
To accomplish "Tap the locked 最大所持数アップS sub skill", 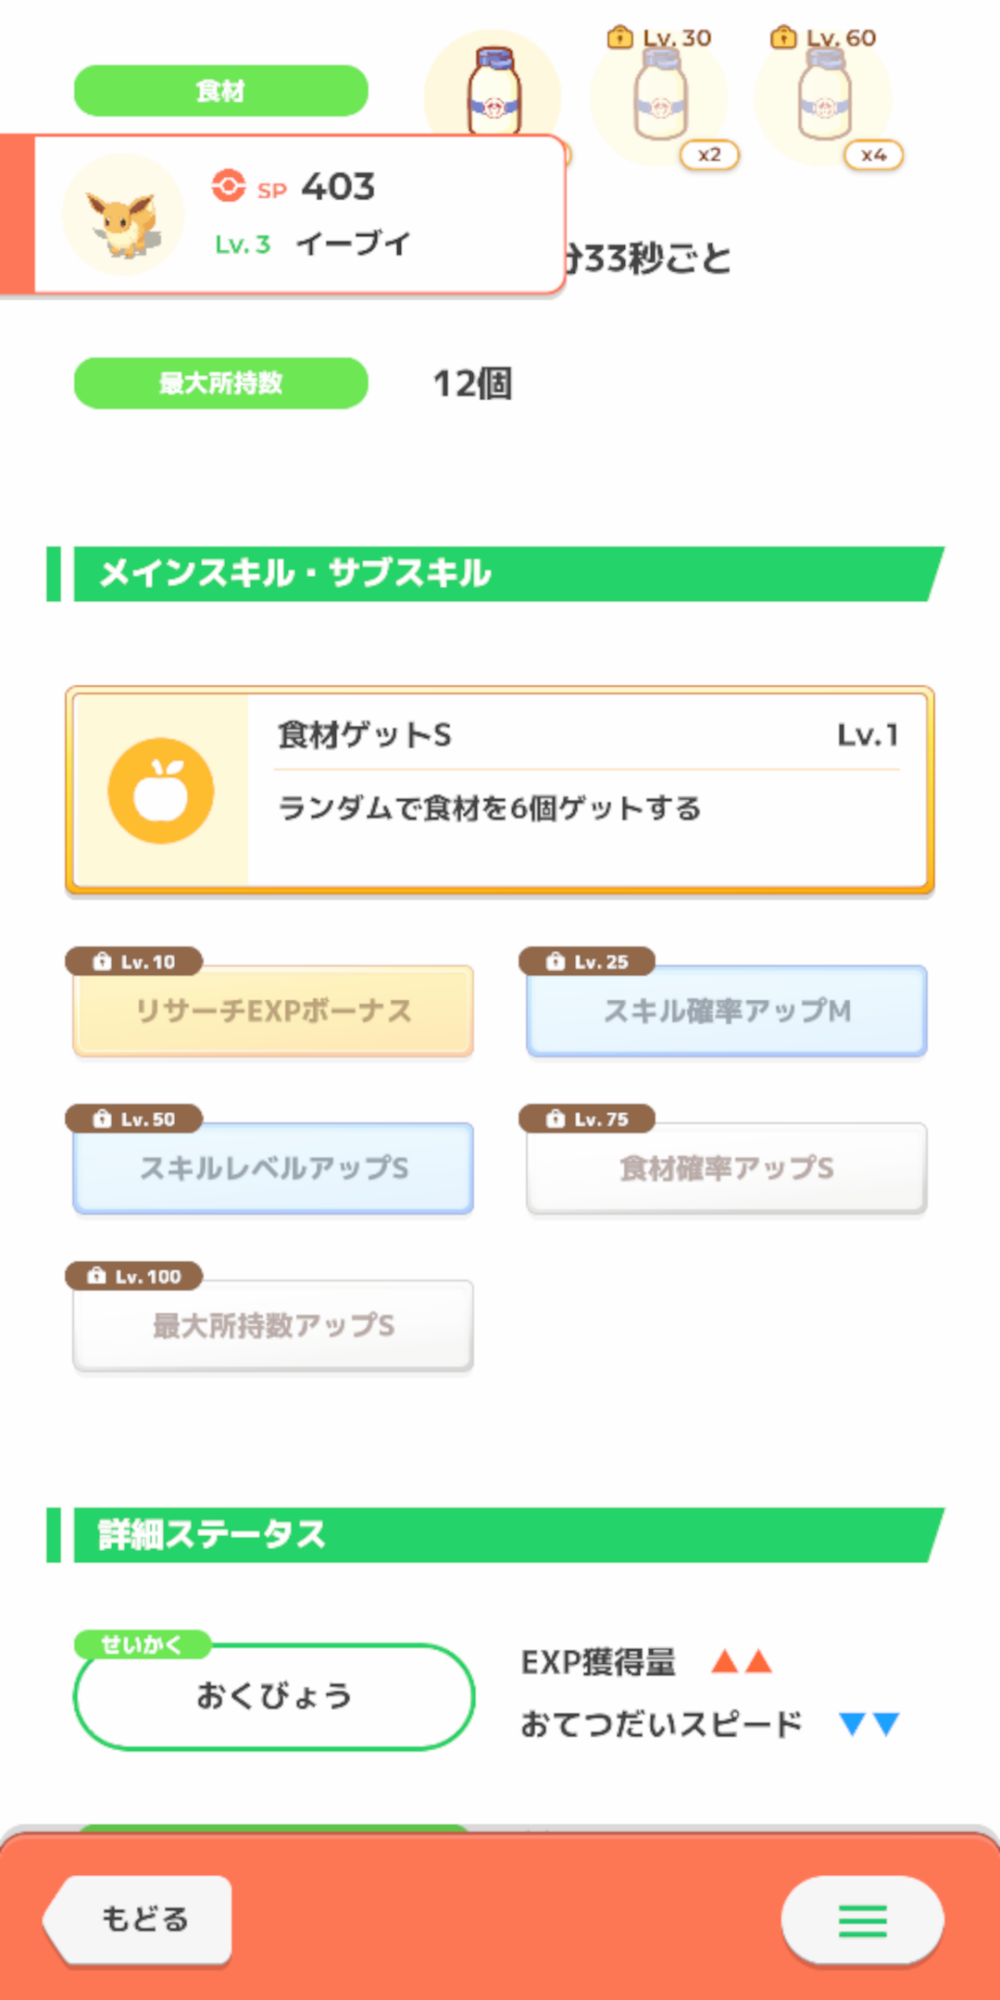I will point(273,1326).
